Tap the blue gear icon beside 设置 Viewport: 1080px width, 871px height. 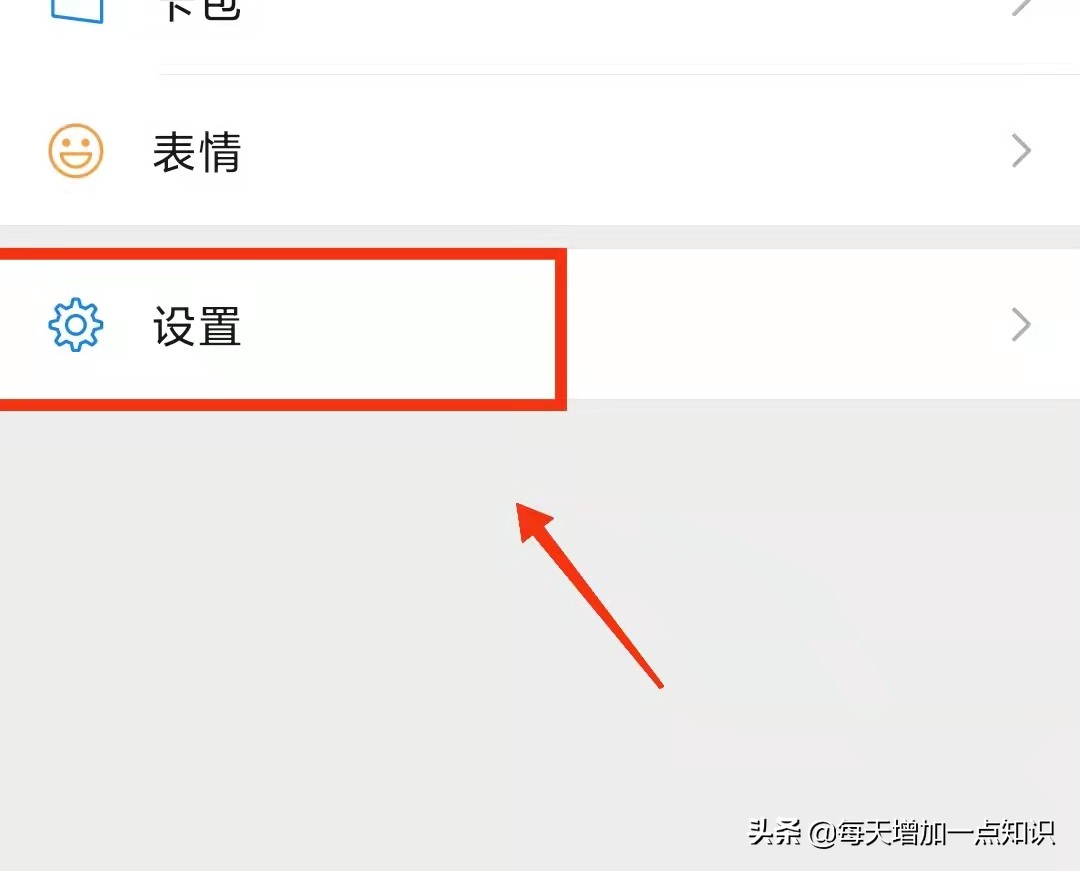(x=76, y=324)
